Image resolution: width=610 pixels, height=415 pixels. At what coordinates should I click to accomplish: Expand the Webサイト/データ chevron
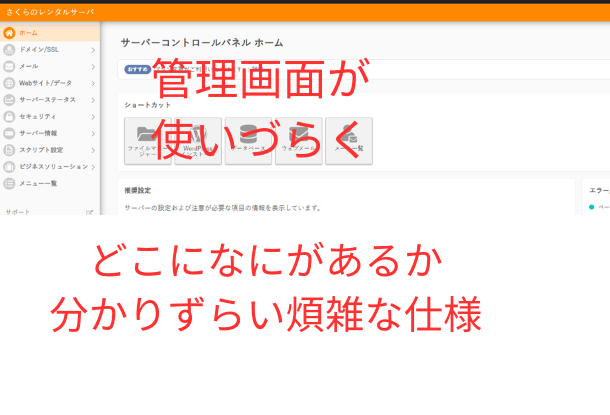93,83
